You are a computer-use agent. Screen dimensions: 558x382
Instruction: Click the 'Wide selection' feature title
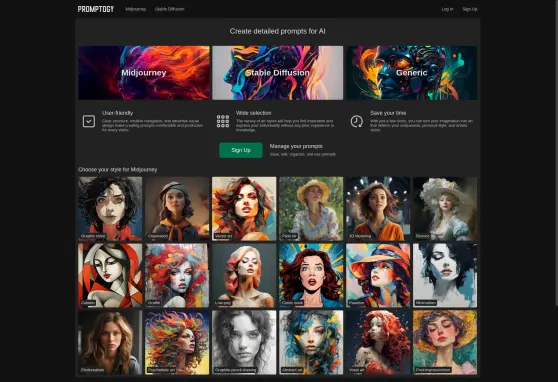(253, 113)
